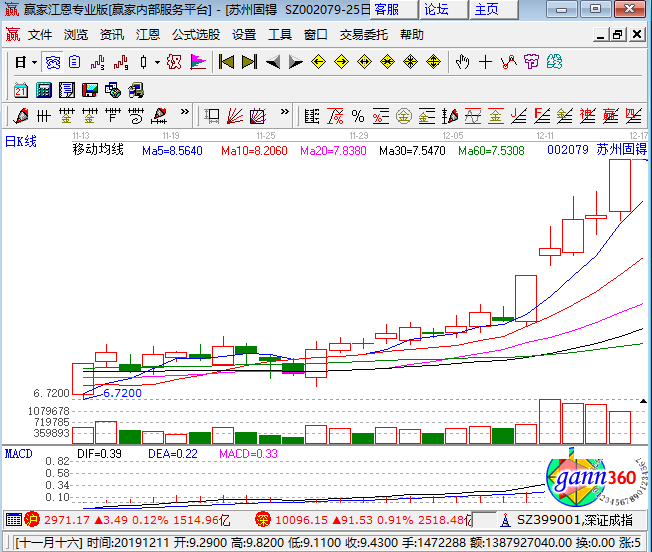
Task: Click the magenta flag icon
Action: 198,62
